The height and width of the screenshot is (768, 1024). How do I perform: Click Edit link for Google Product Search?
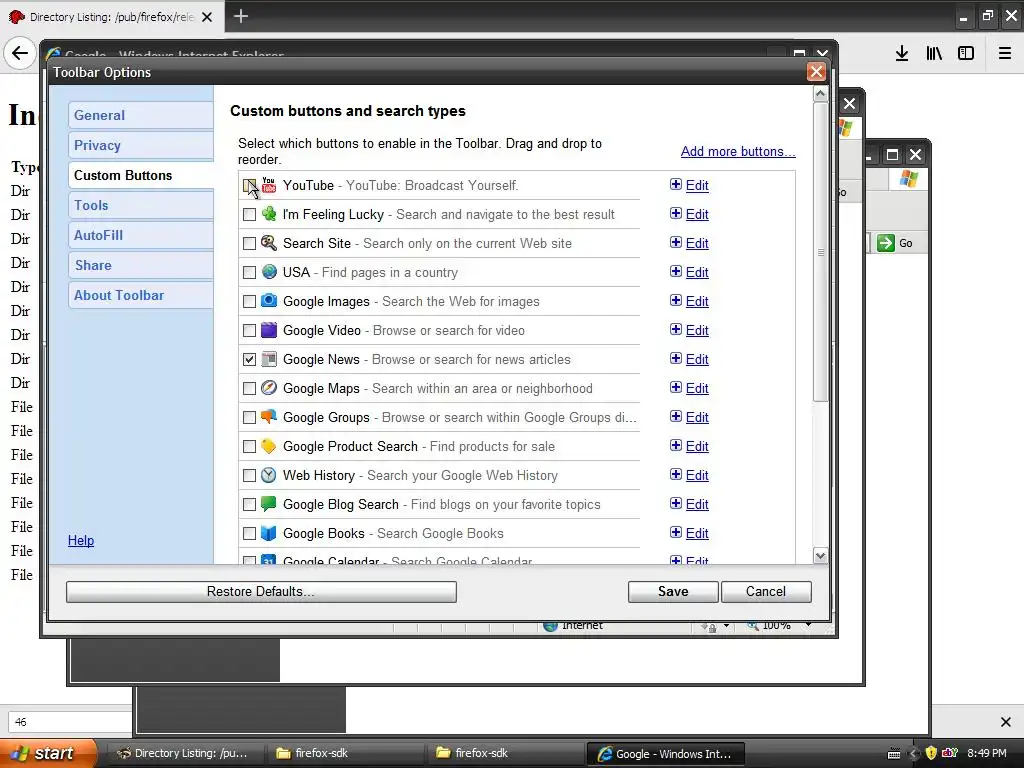pos(697,446)
